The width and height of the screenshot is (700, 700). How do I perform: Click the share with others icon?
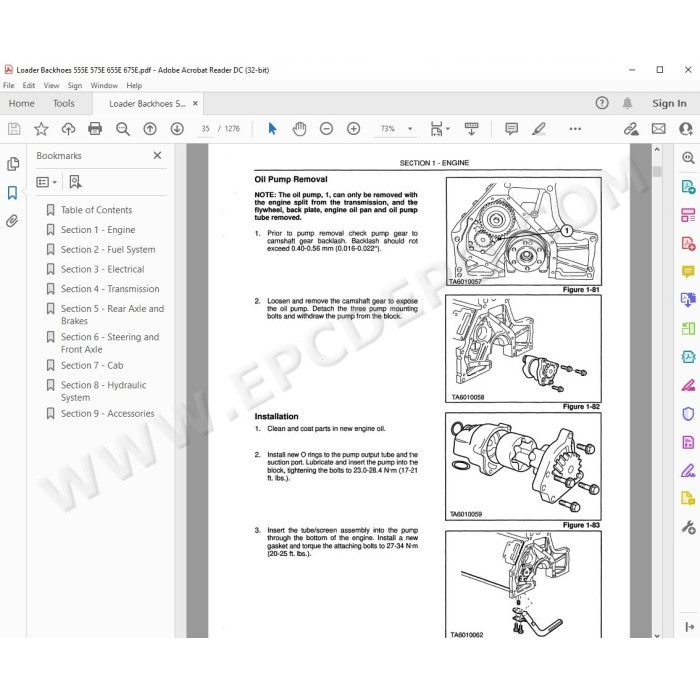point(686,129)
